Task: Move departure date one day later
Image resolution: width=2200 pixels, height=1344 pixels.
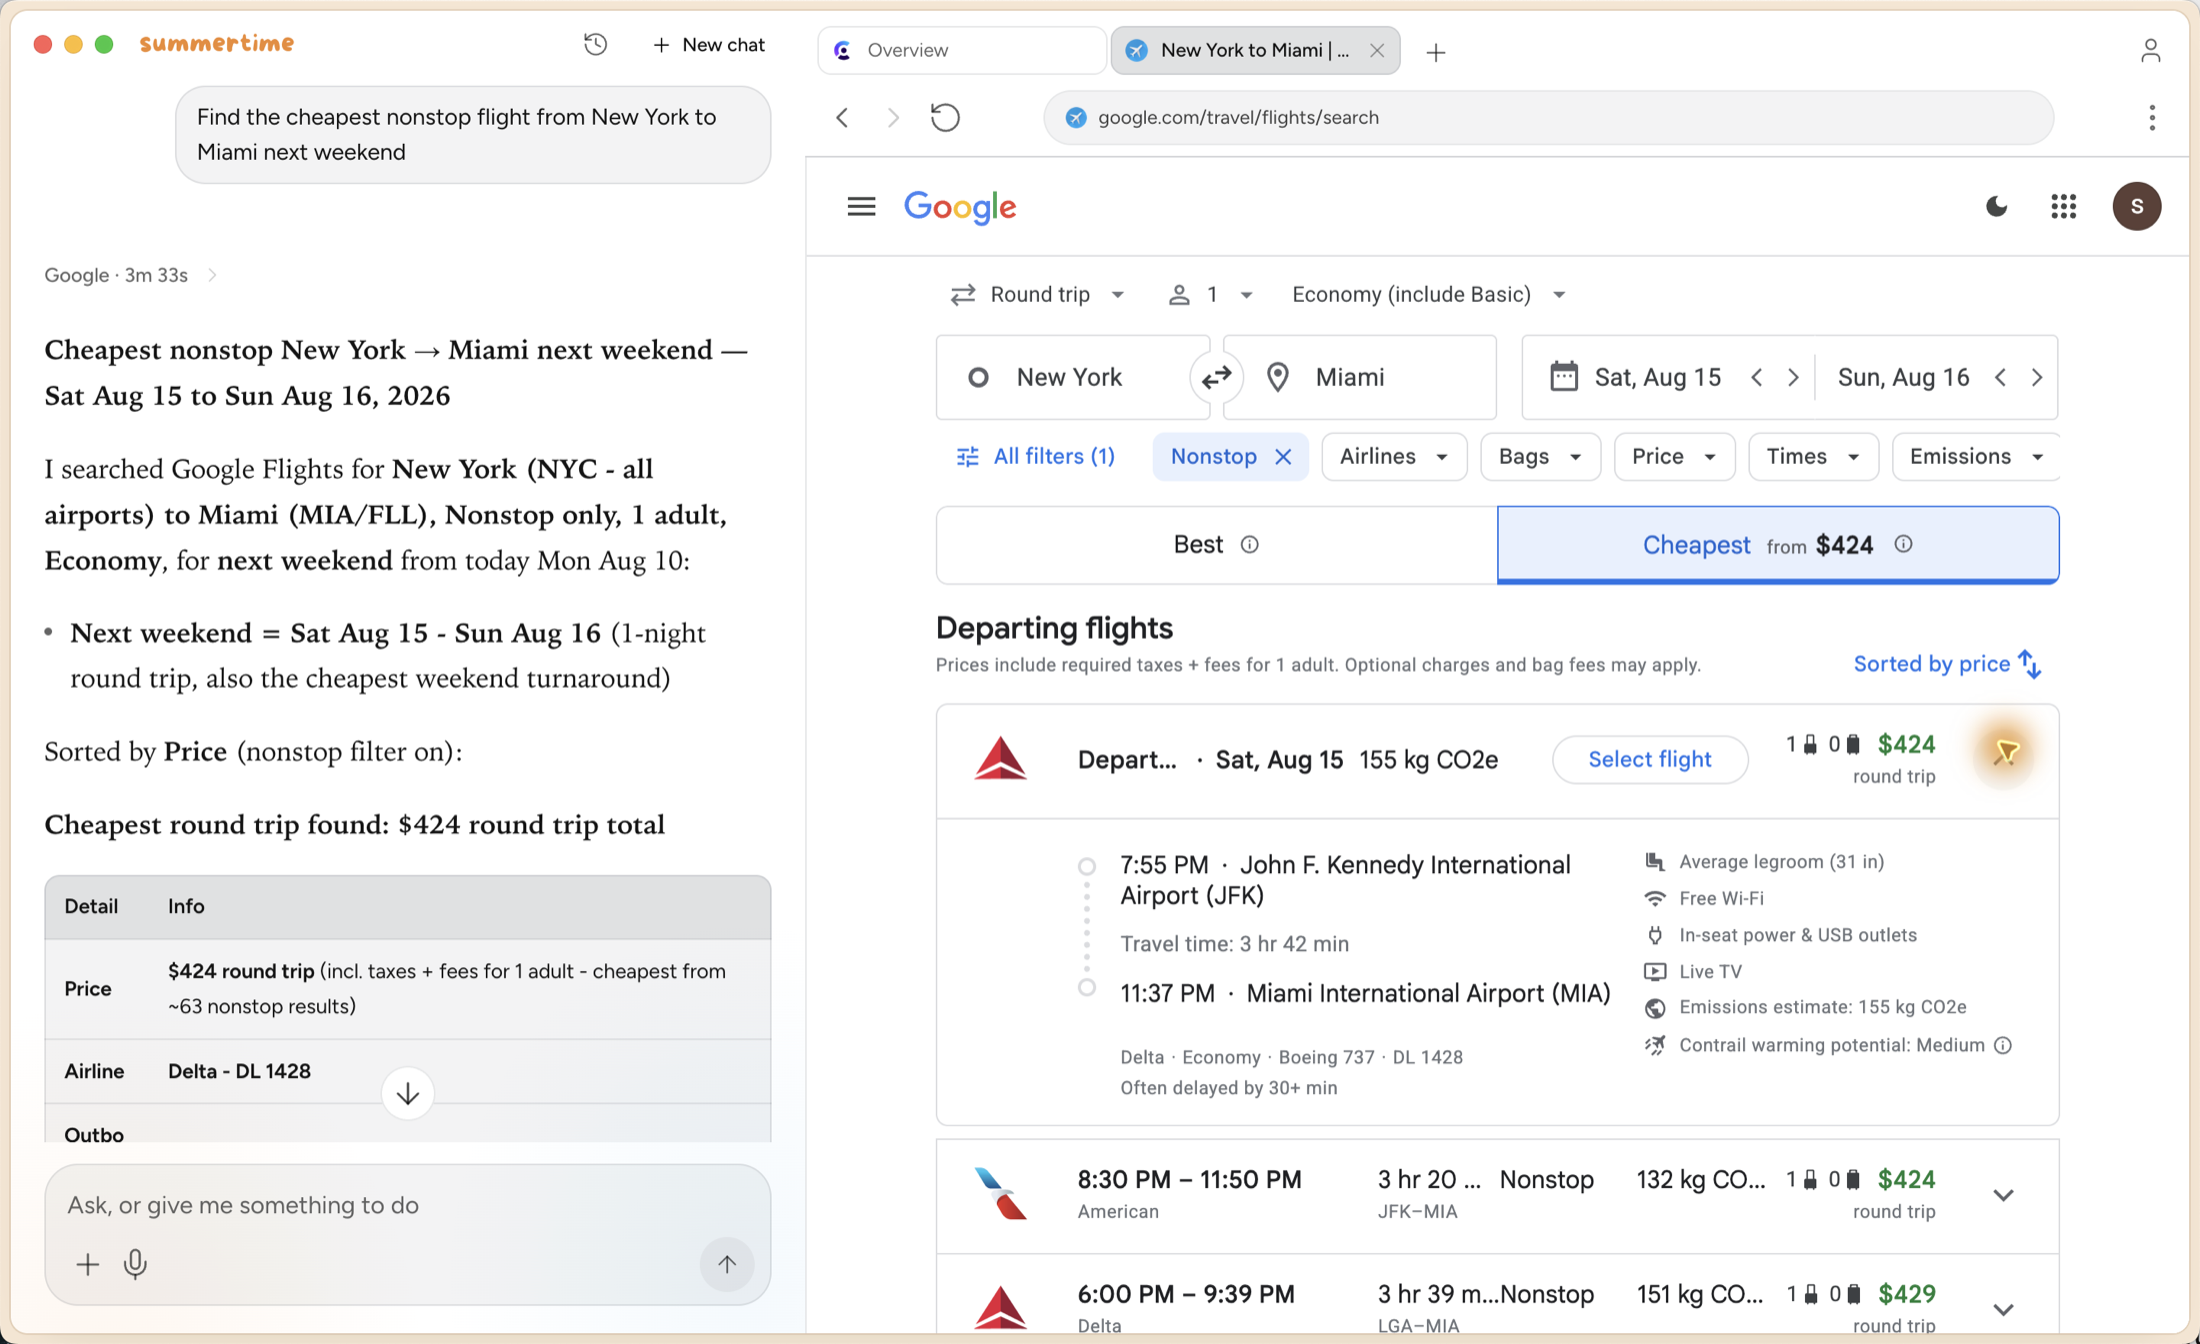Action: point(1793,378)
